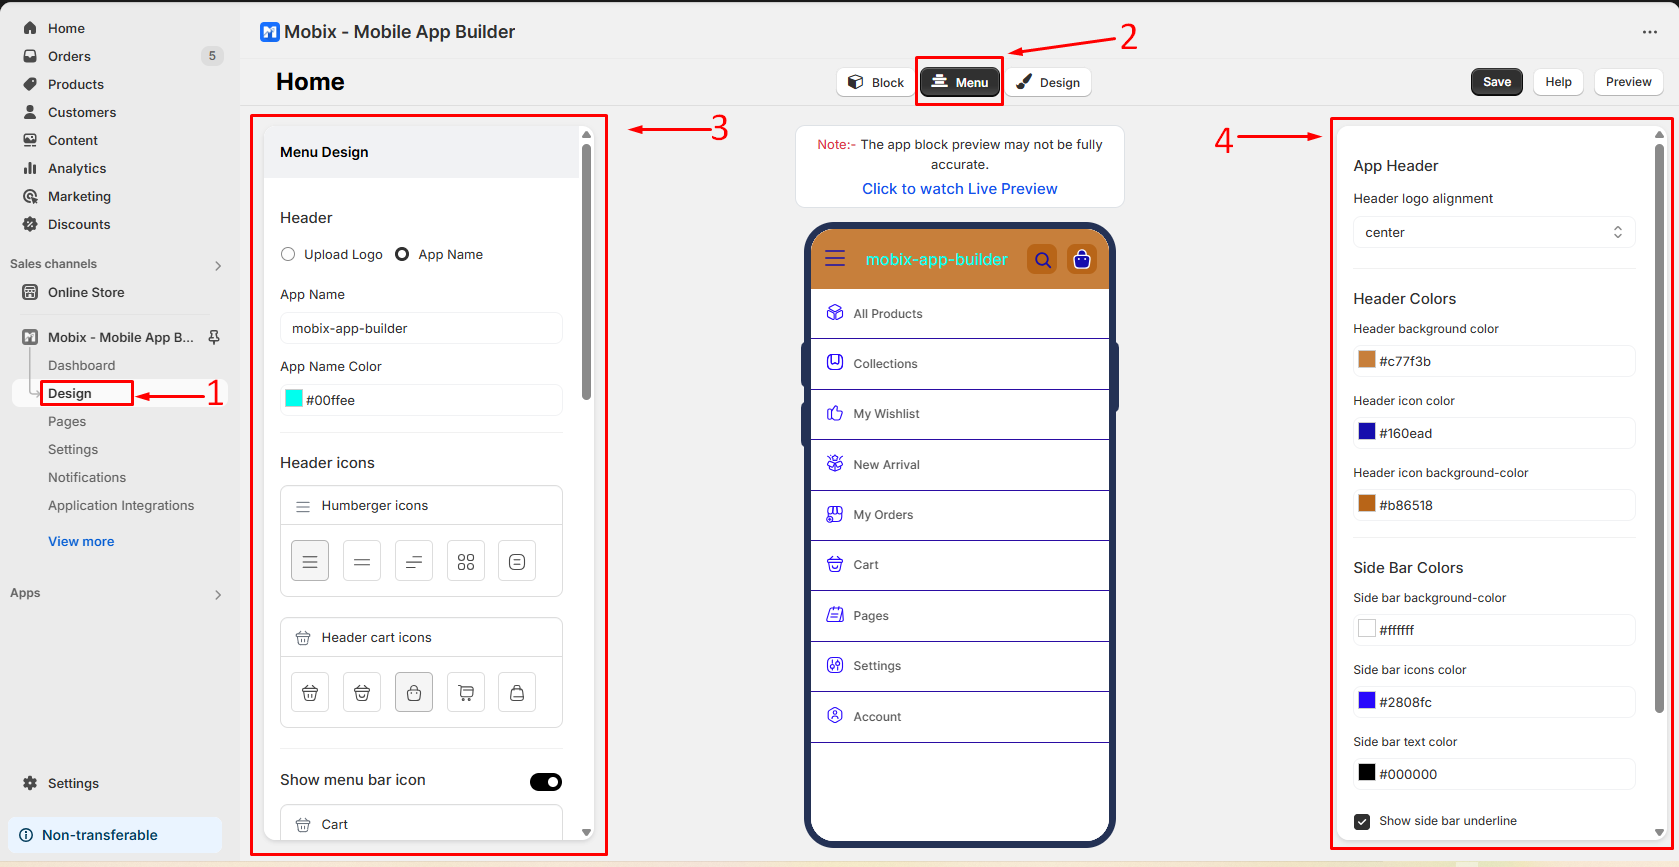
Task: Click the View more link
Action: point(81,541)
